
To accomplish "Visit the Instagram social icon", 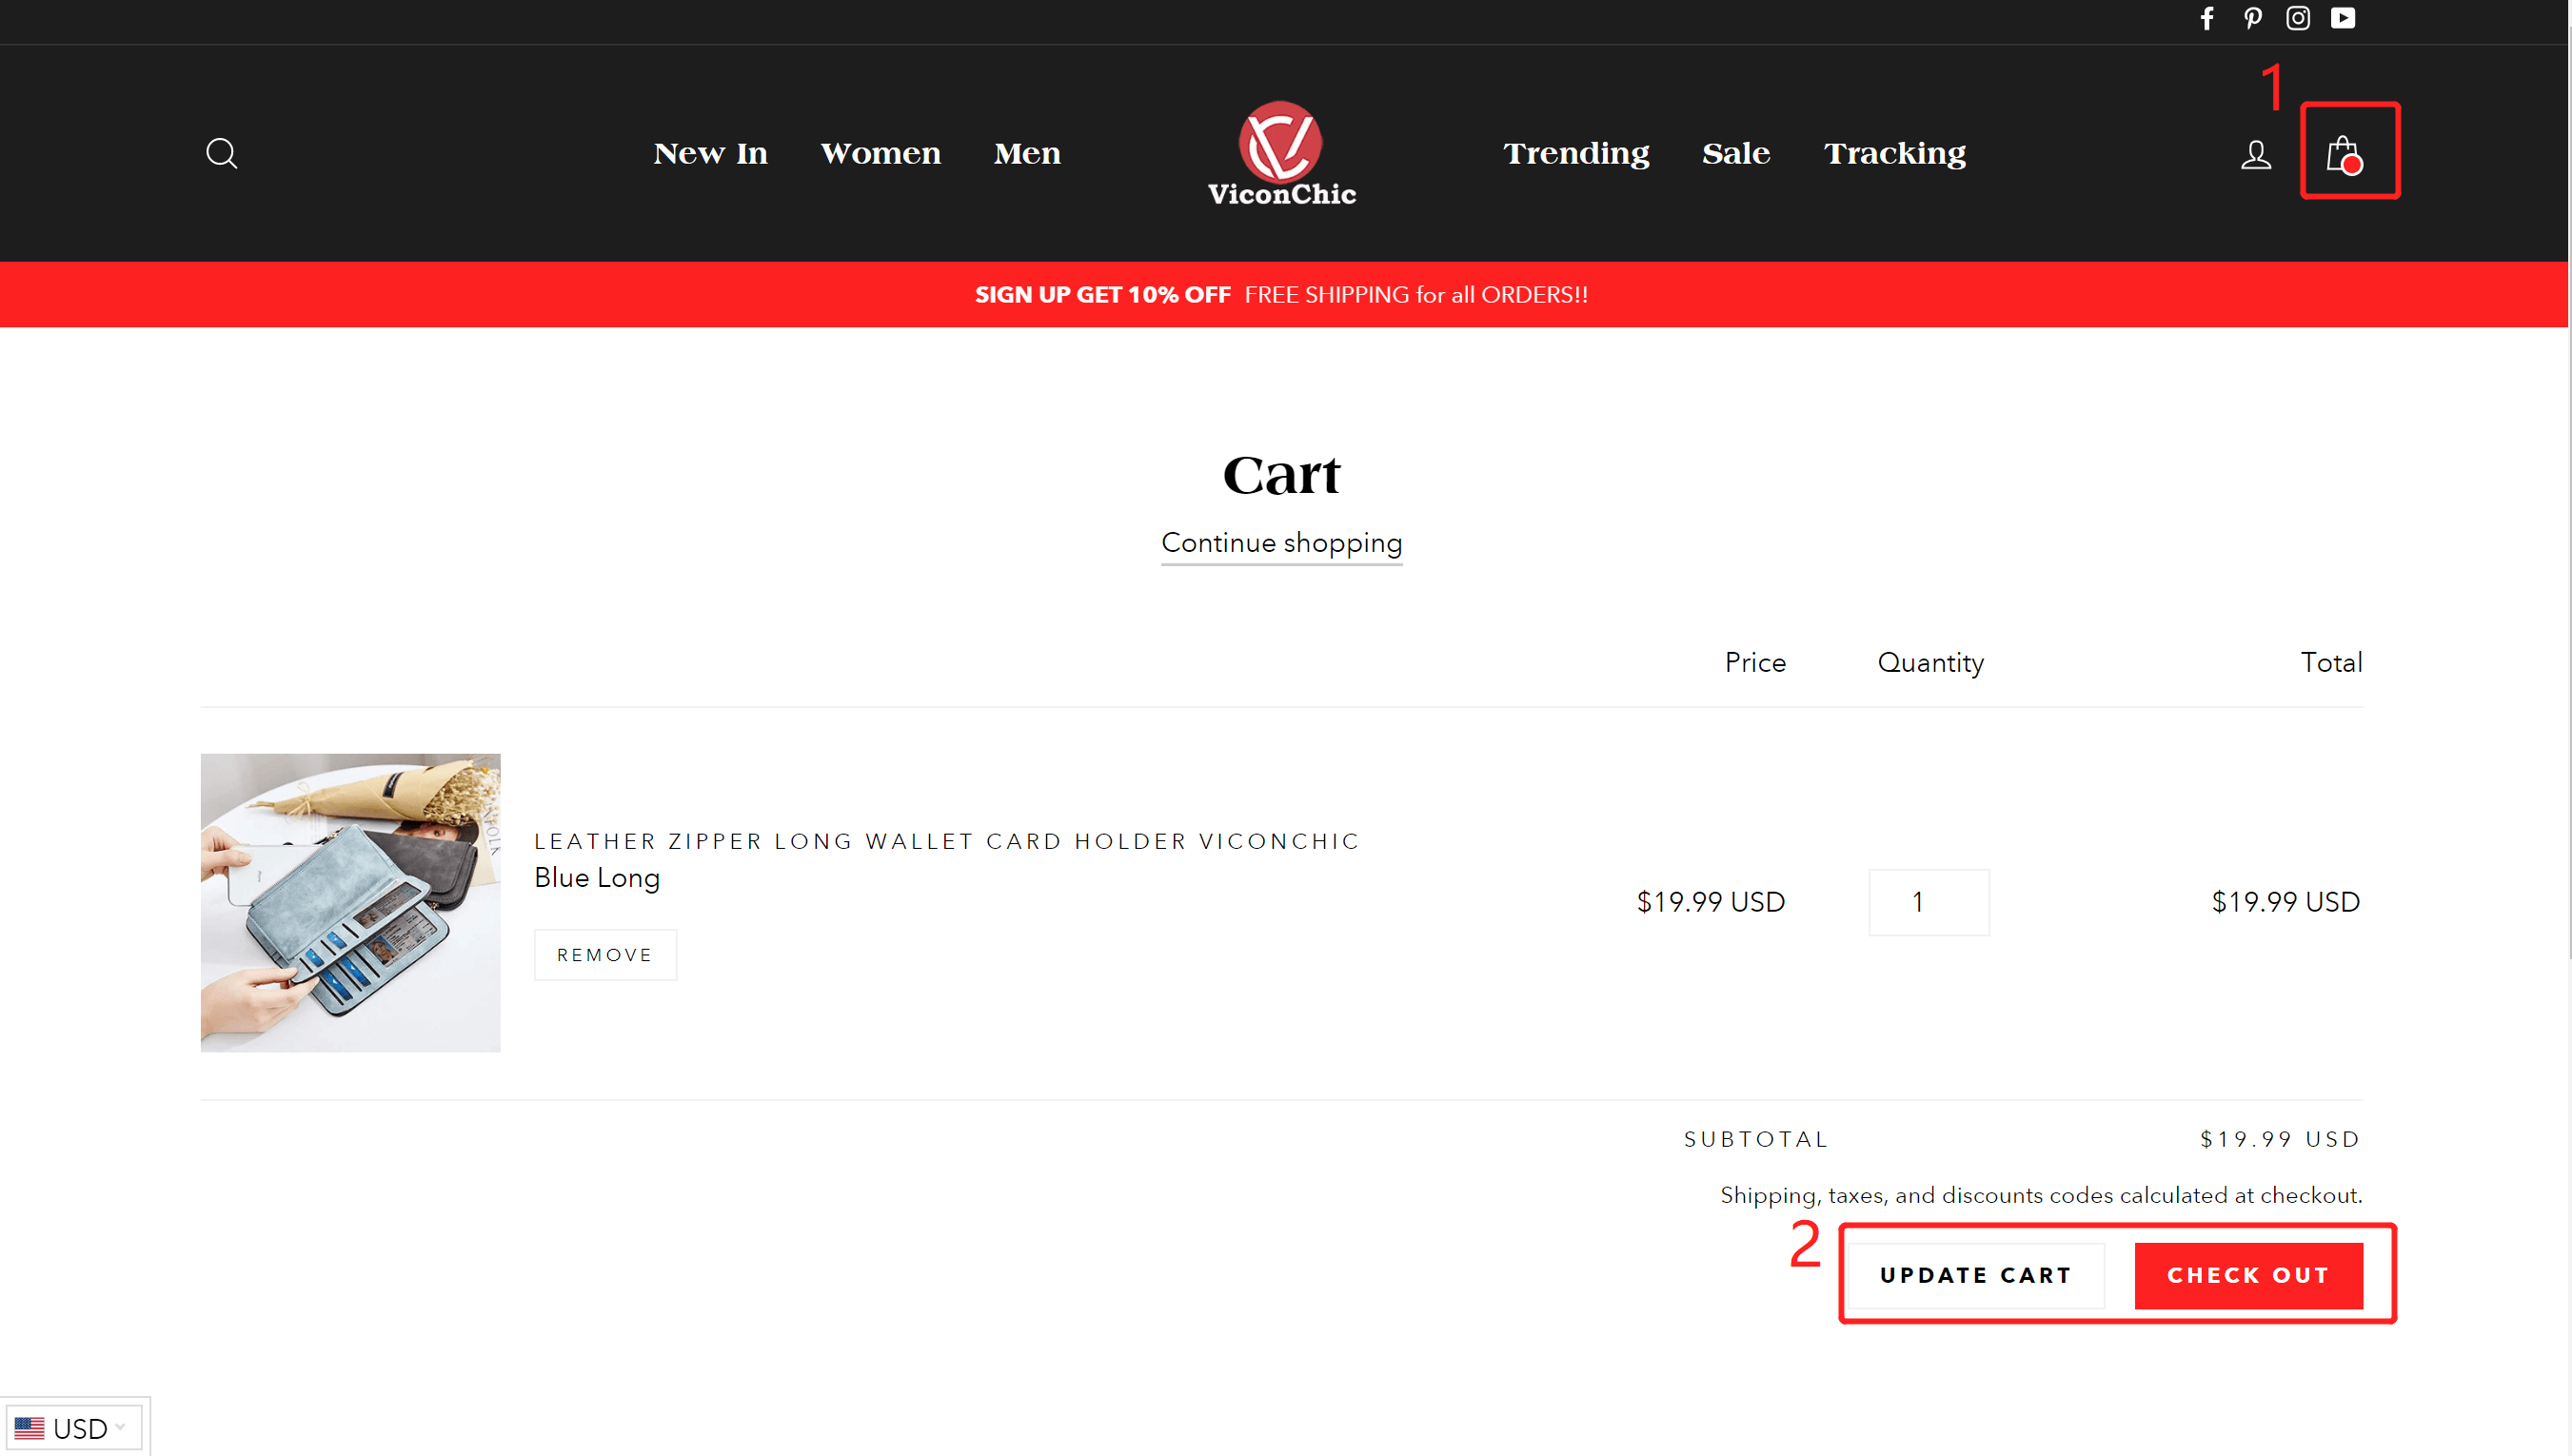I will [2297, 19].
